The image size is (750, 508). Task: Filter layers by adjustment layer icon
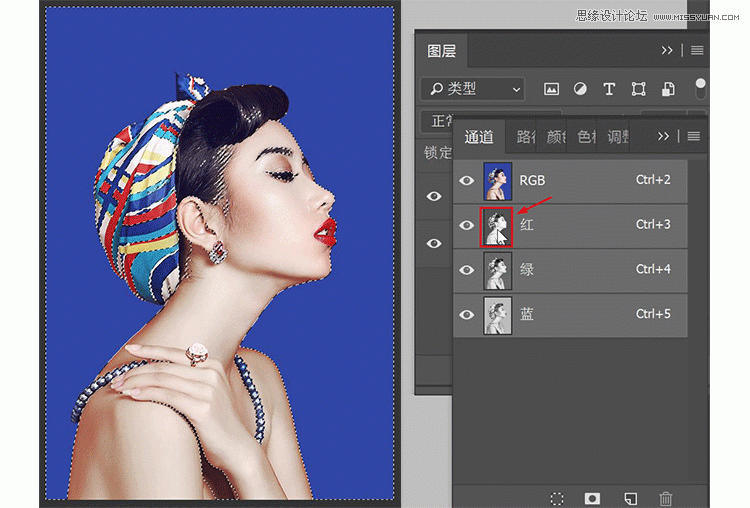point(580,89)
